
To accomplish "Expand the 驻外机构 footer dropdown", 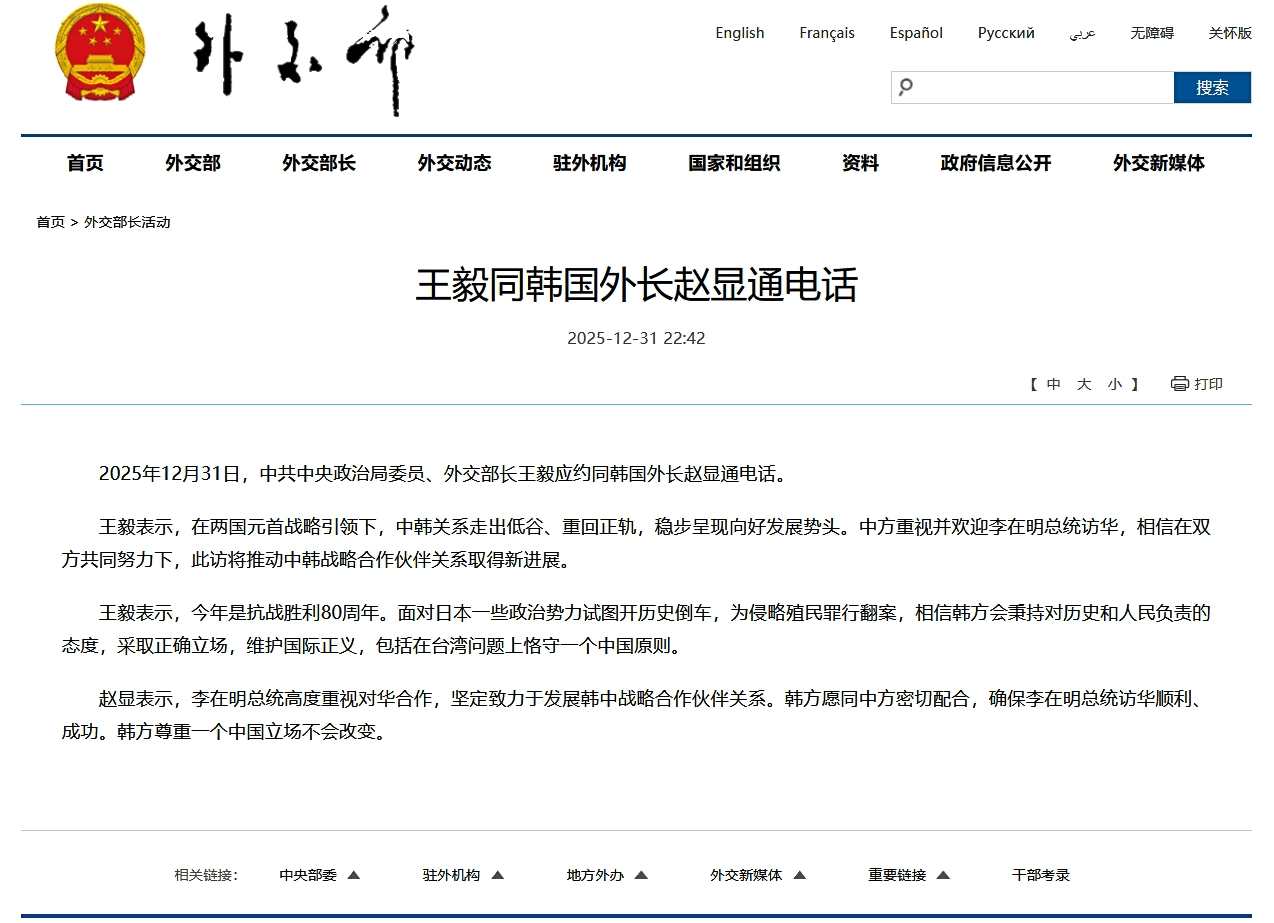I will pyautogui.click(x=497, y=875).
